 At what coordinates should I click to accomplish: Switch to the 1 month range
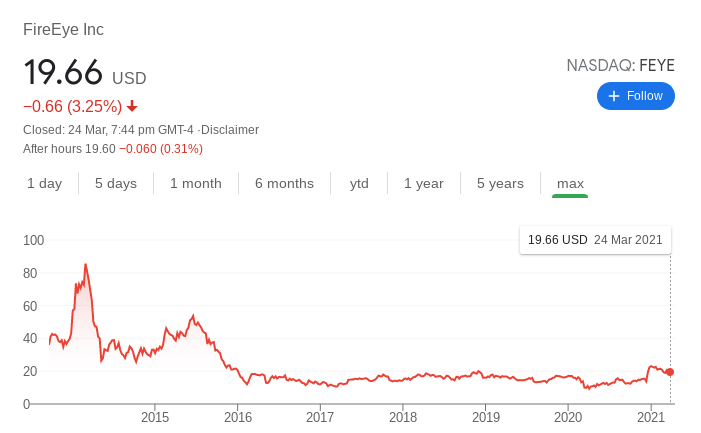click(x=196, y=183)
